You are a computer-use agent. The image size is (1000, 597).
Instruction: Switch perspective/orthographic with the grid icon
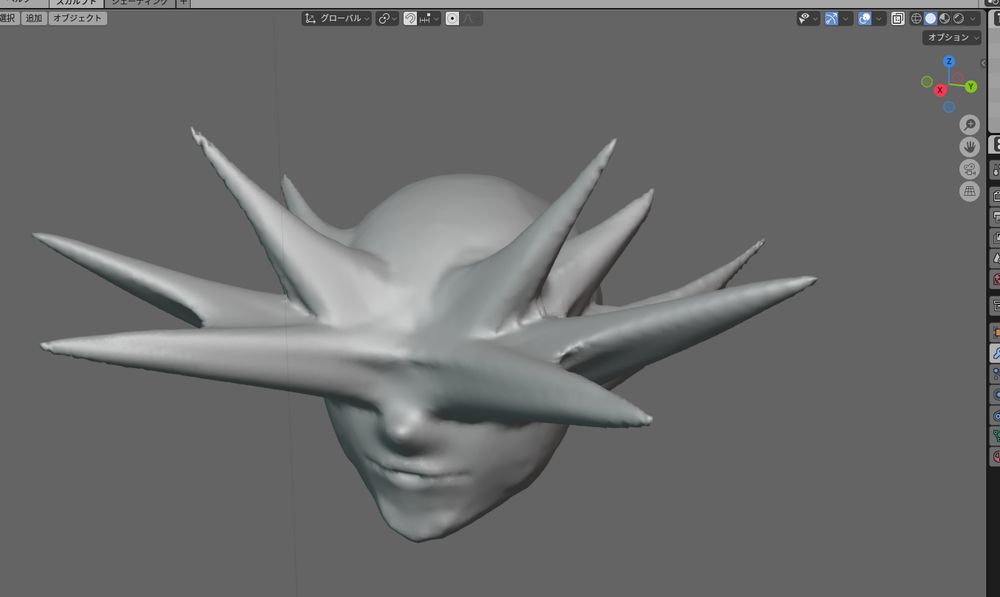pos(969,191)
